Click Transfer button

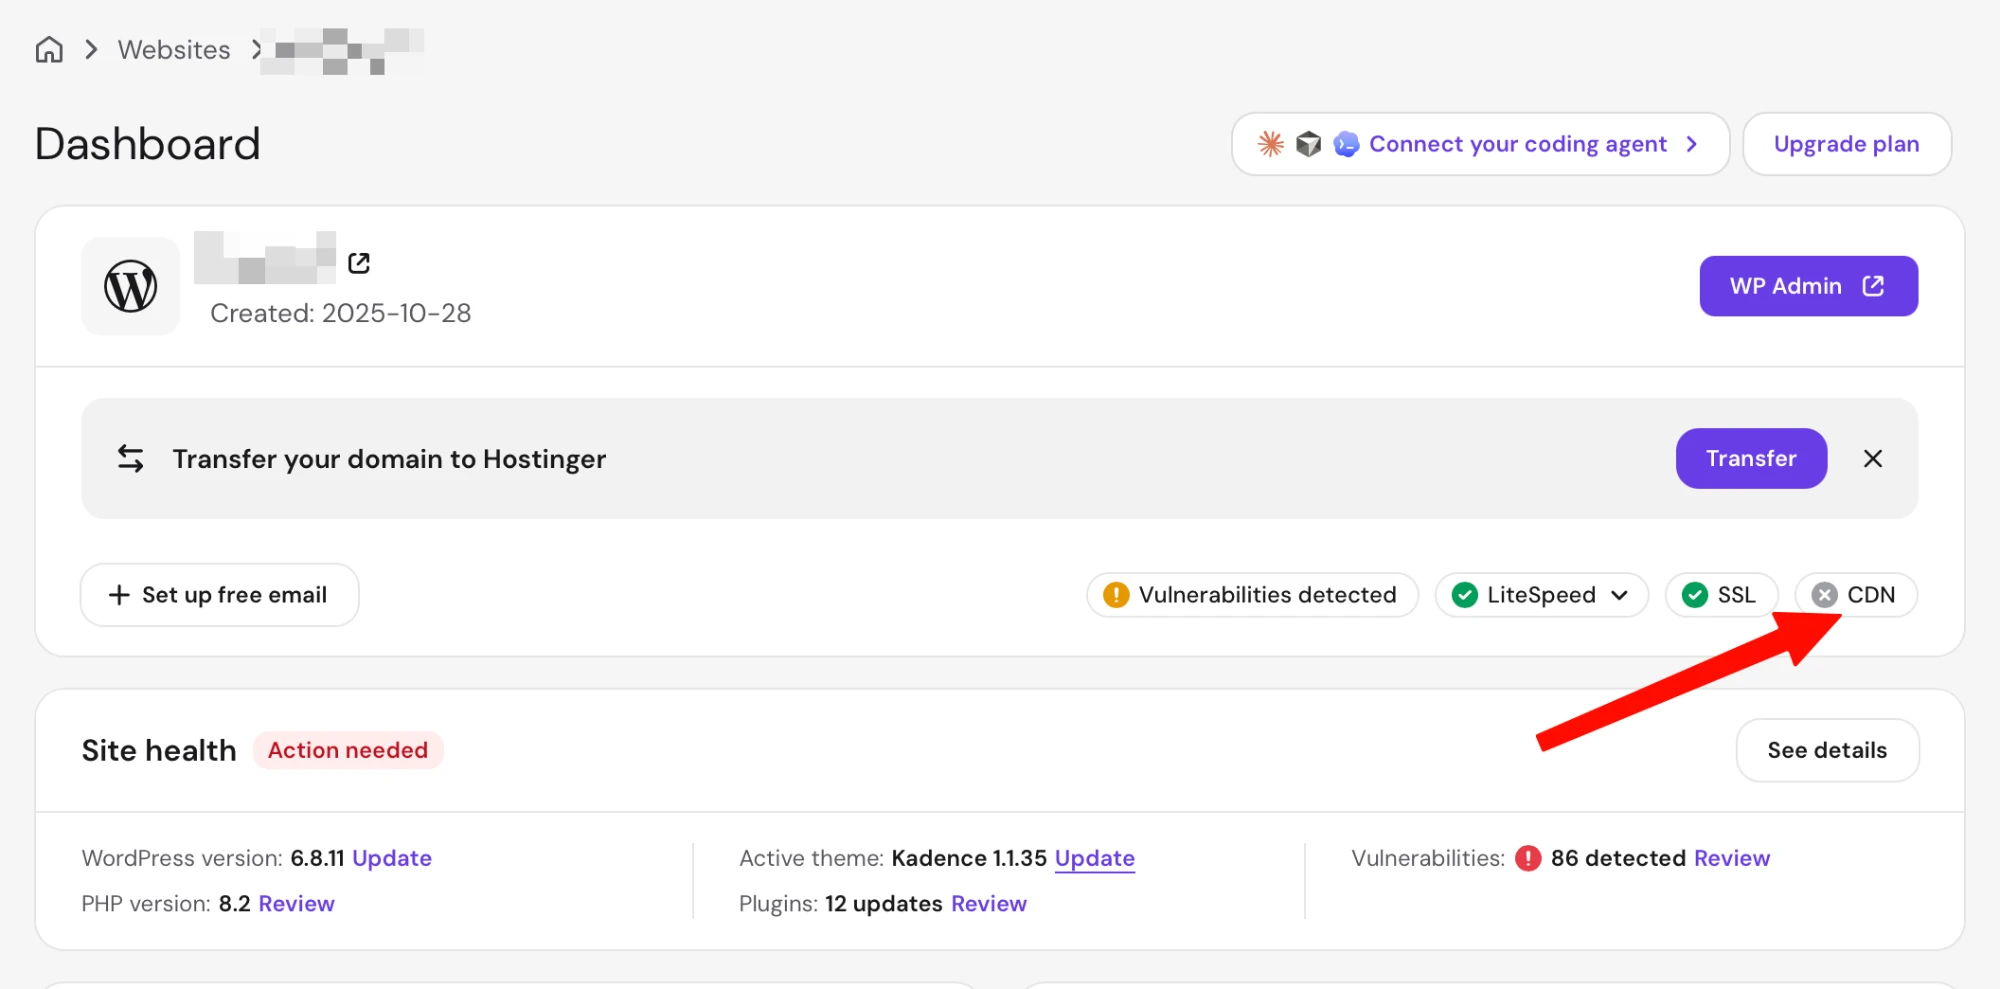pos(1751,458)
